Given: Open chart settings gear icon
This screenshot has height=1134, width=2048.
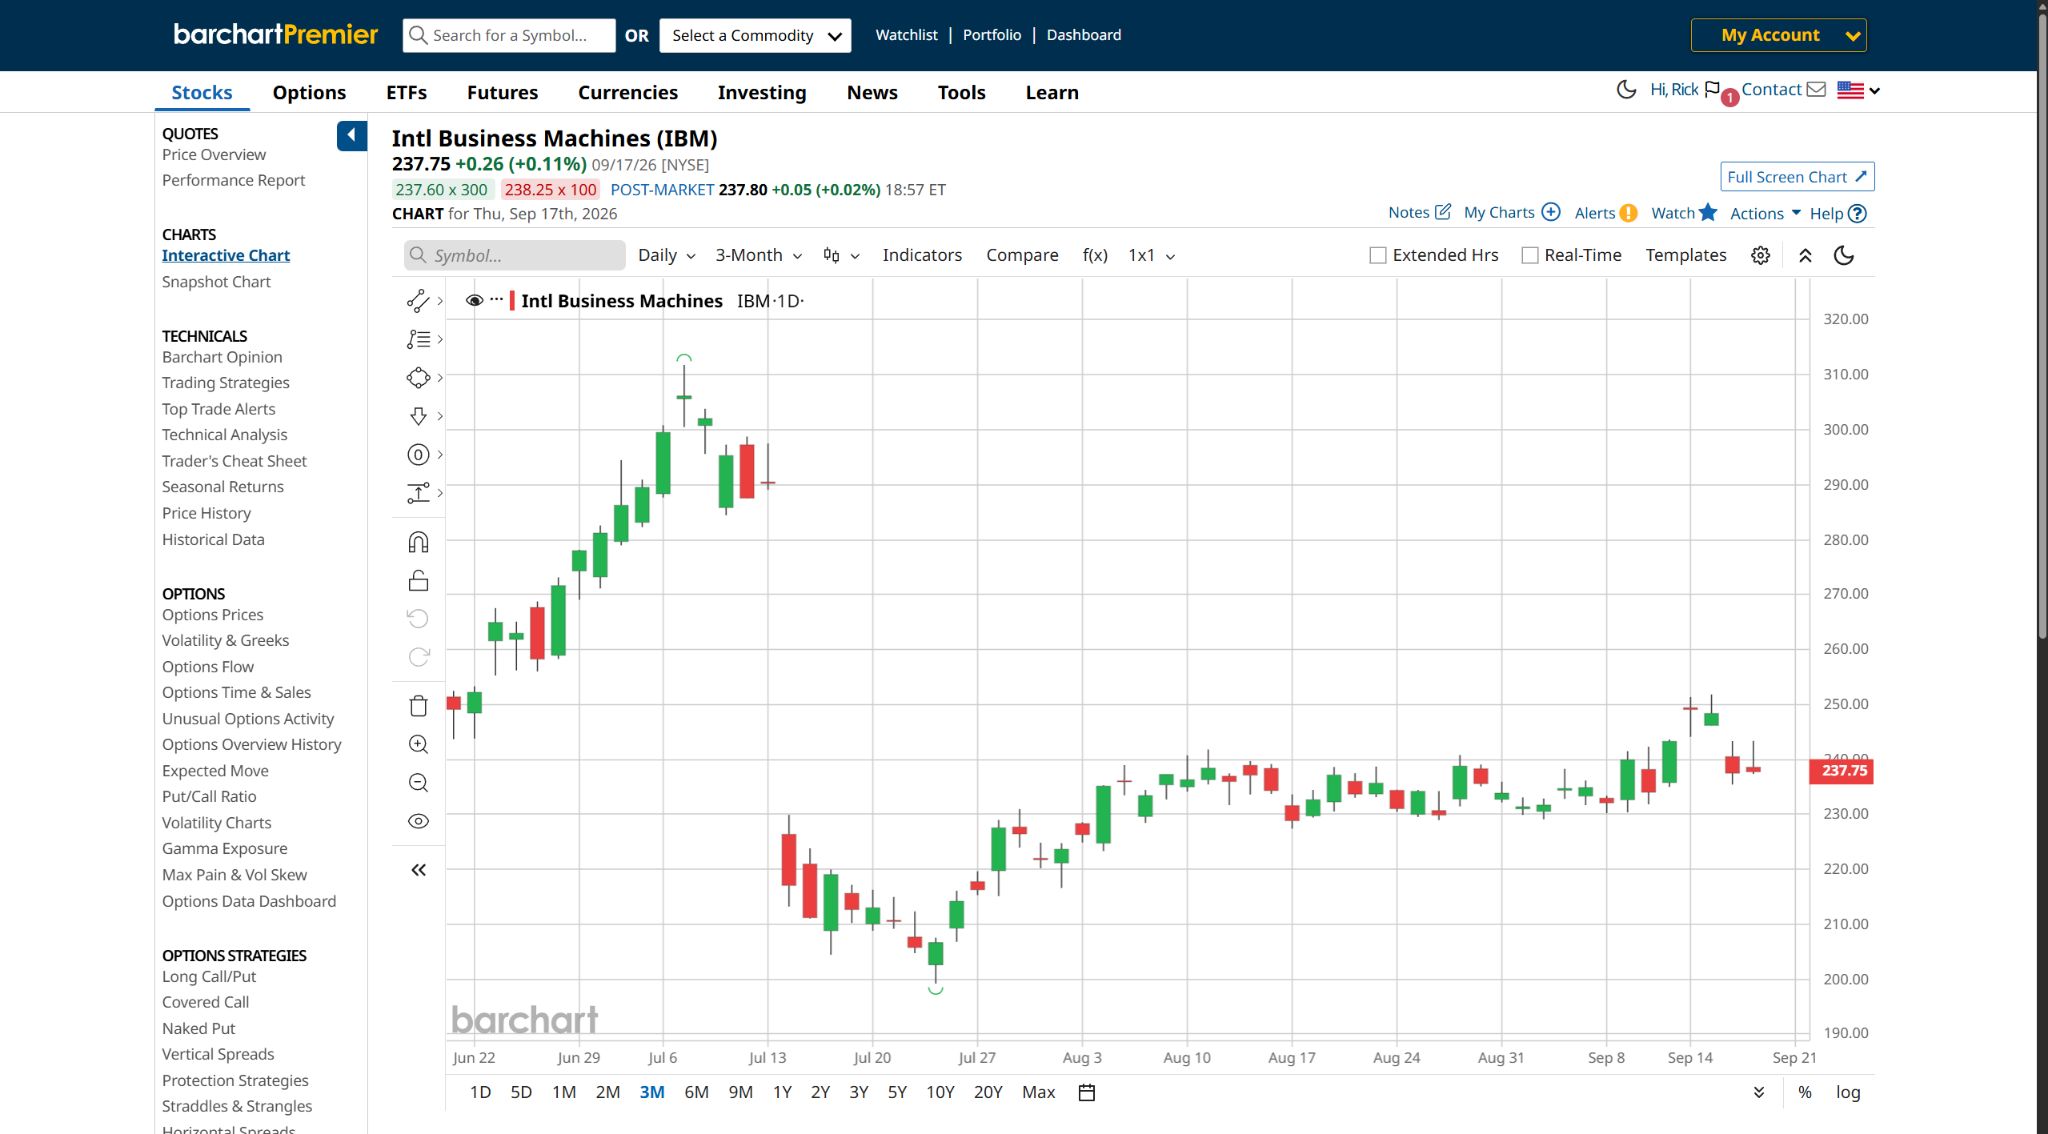Looking at the screenshot, I should pos(1761,256).
